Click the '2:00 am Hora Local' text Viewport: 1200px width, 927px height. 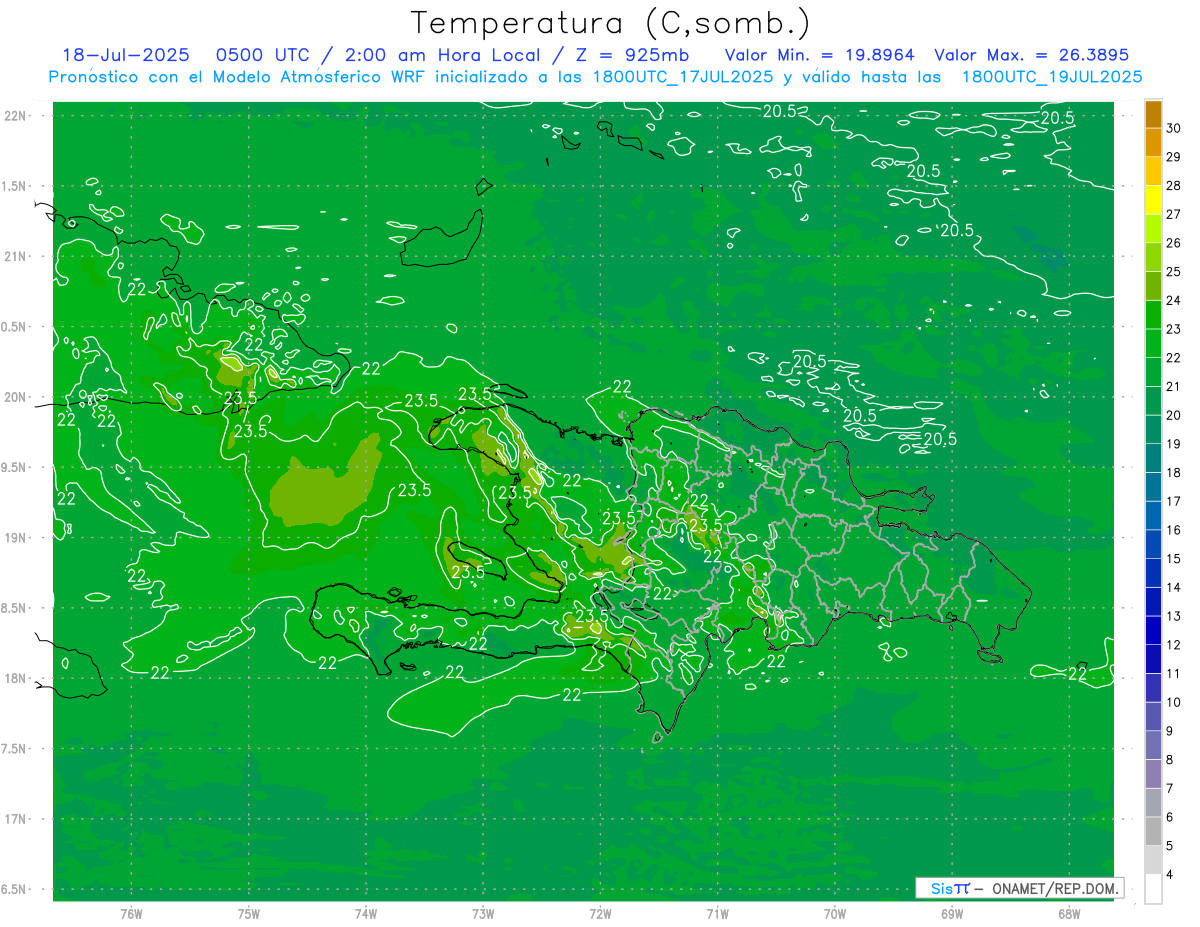[x=441, y=56]
